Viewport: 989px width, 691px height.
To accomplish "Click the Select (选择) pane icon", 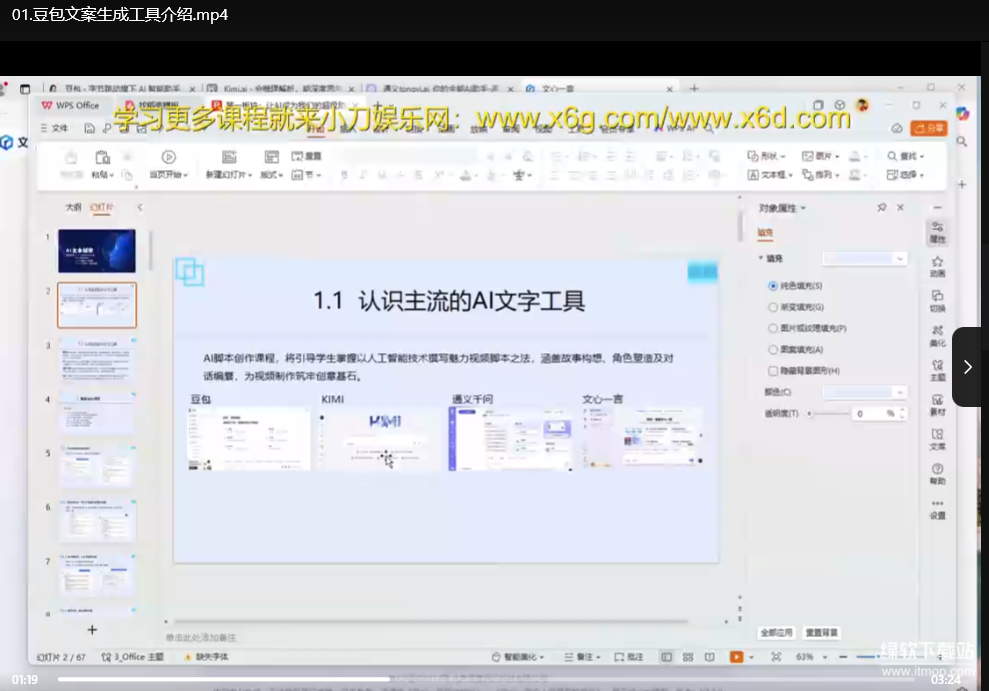I will pos(892,175).
